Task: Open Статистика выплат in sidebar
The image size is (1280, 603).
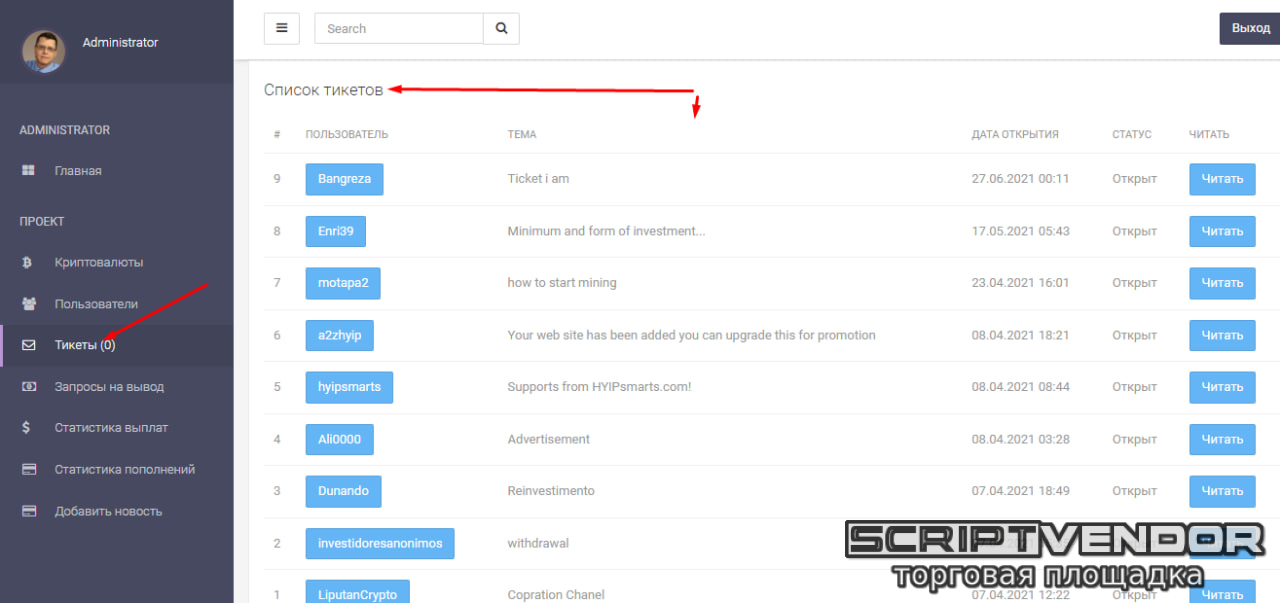Action: (x=111, y=428)
